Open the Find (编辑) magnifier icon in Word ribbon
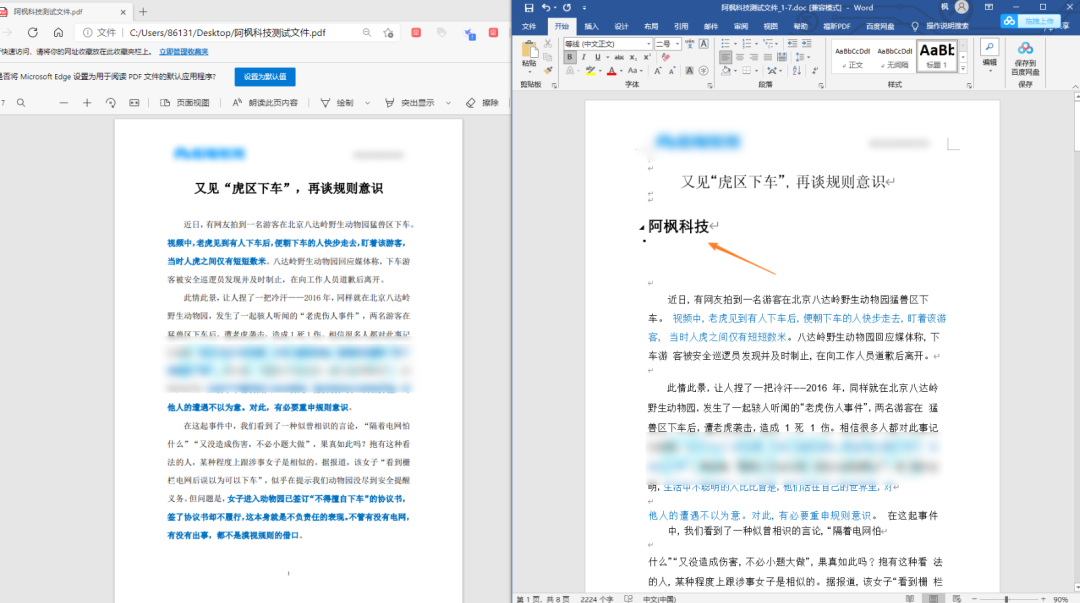Viewport: 1080px width, 603px height. click(988, 45)
